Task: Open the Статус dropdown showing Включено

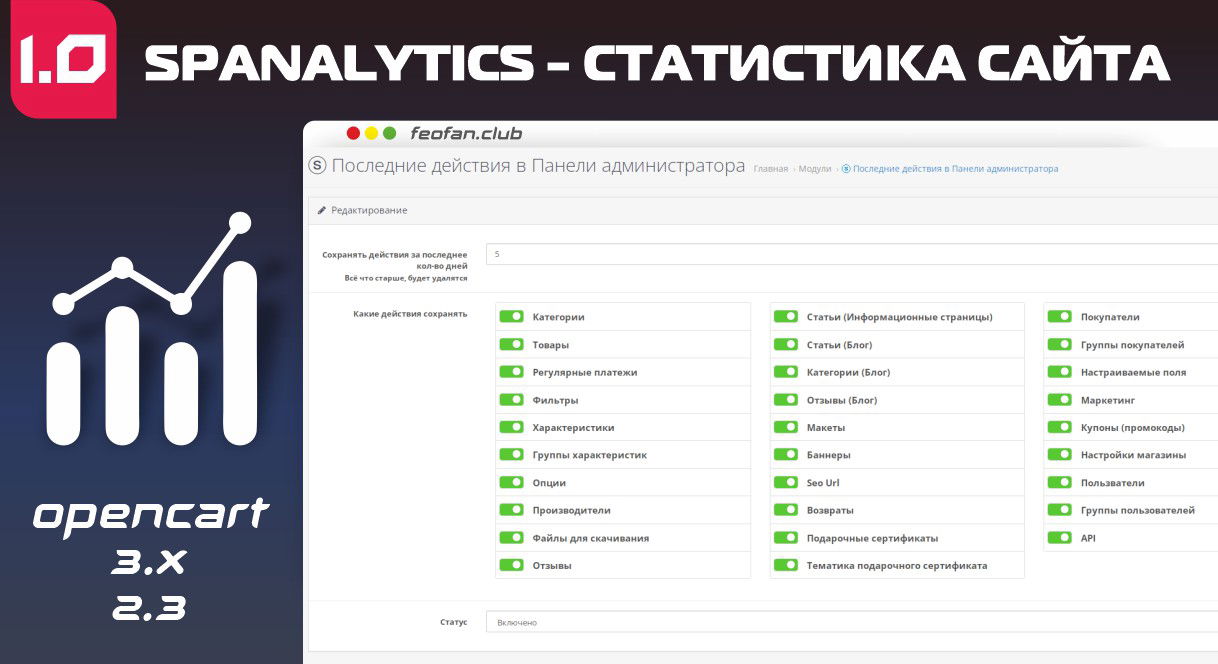Action: (x=850, y=622)
